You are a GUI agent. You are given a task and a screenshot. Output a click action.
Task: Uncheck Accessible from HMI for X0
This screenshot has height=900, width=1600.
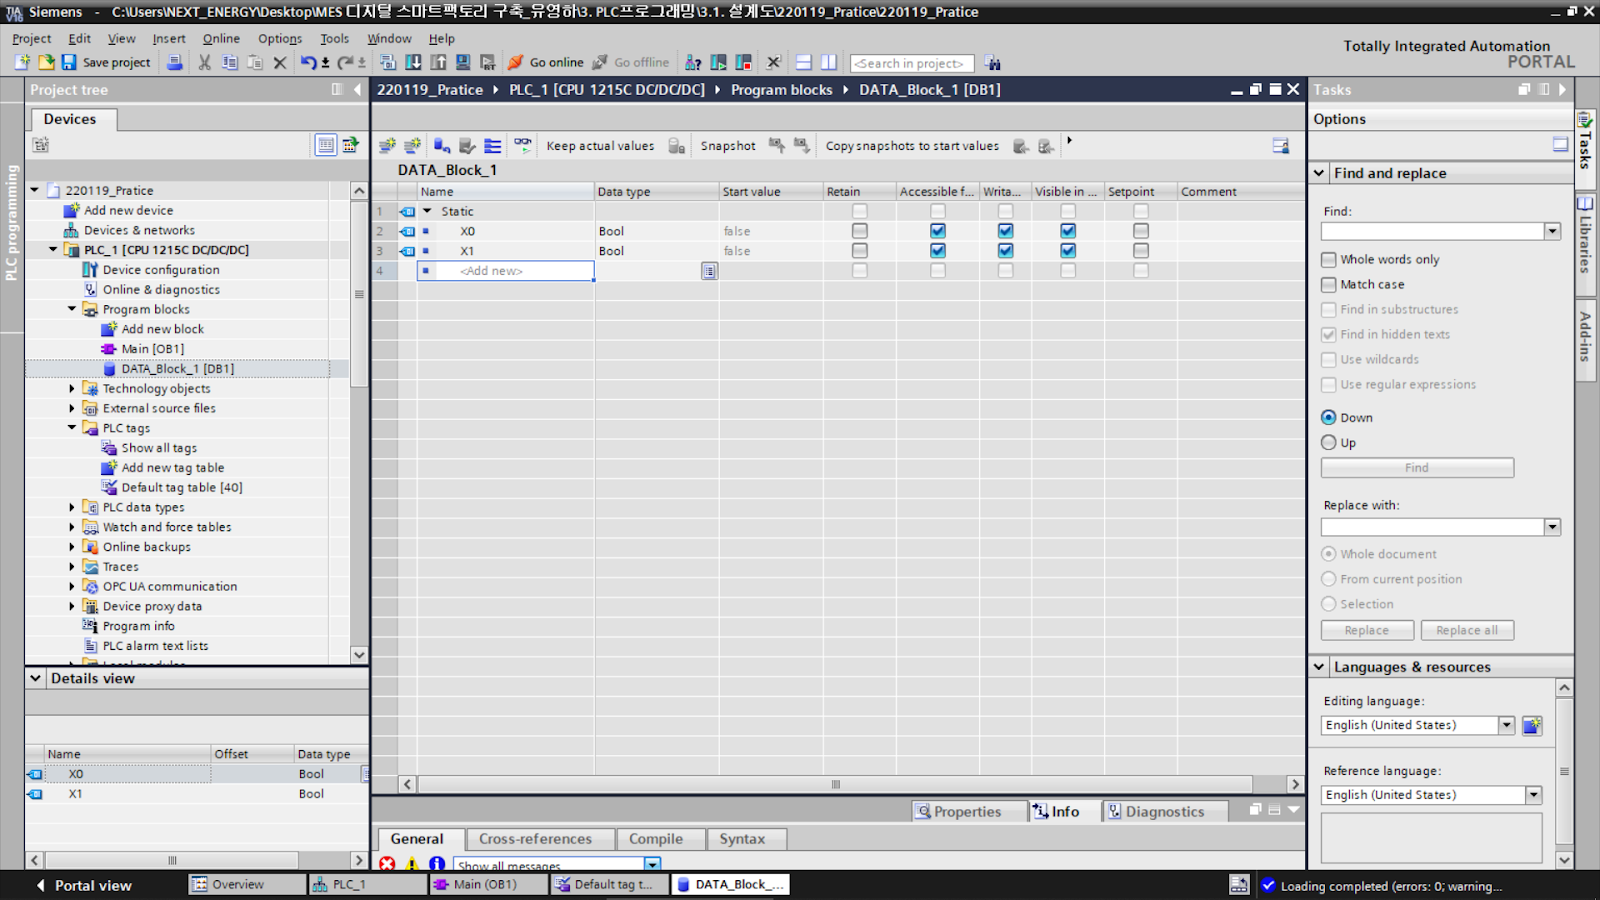tap(938, 231)
